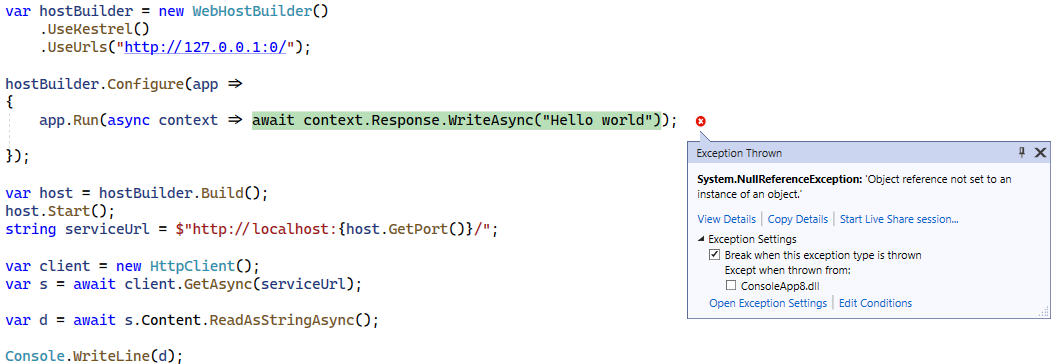Click ReadAsStringAsync method call
This screenshot has width=1057, height=364.
tap(282, 320)
